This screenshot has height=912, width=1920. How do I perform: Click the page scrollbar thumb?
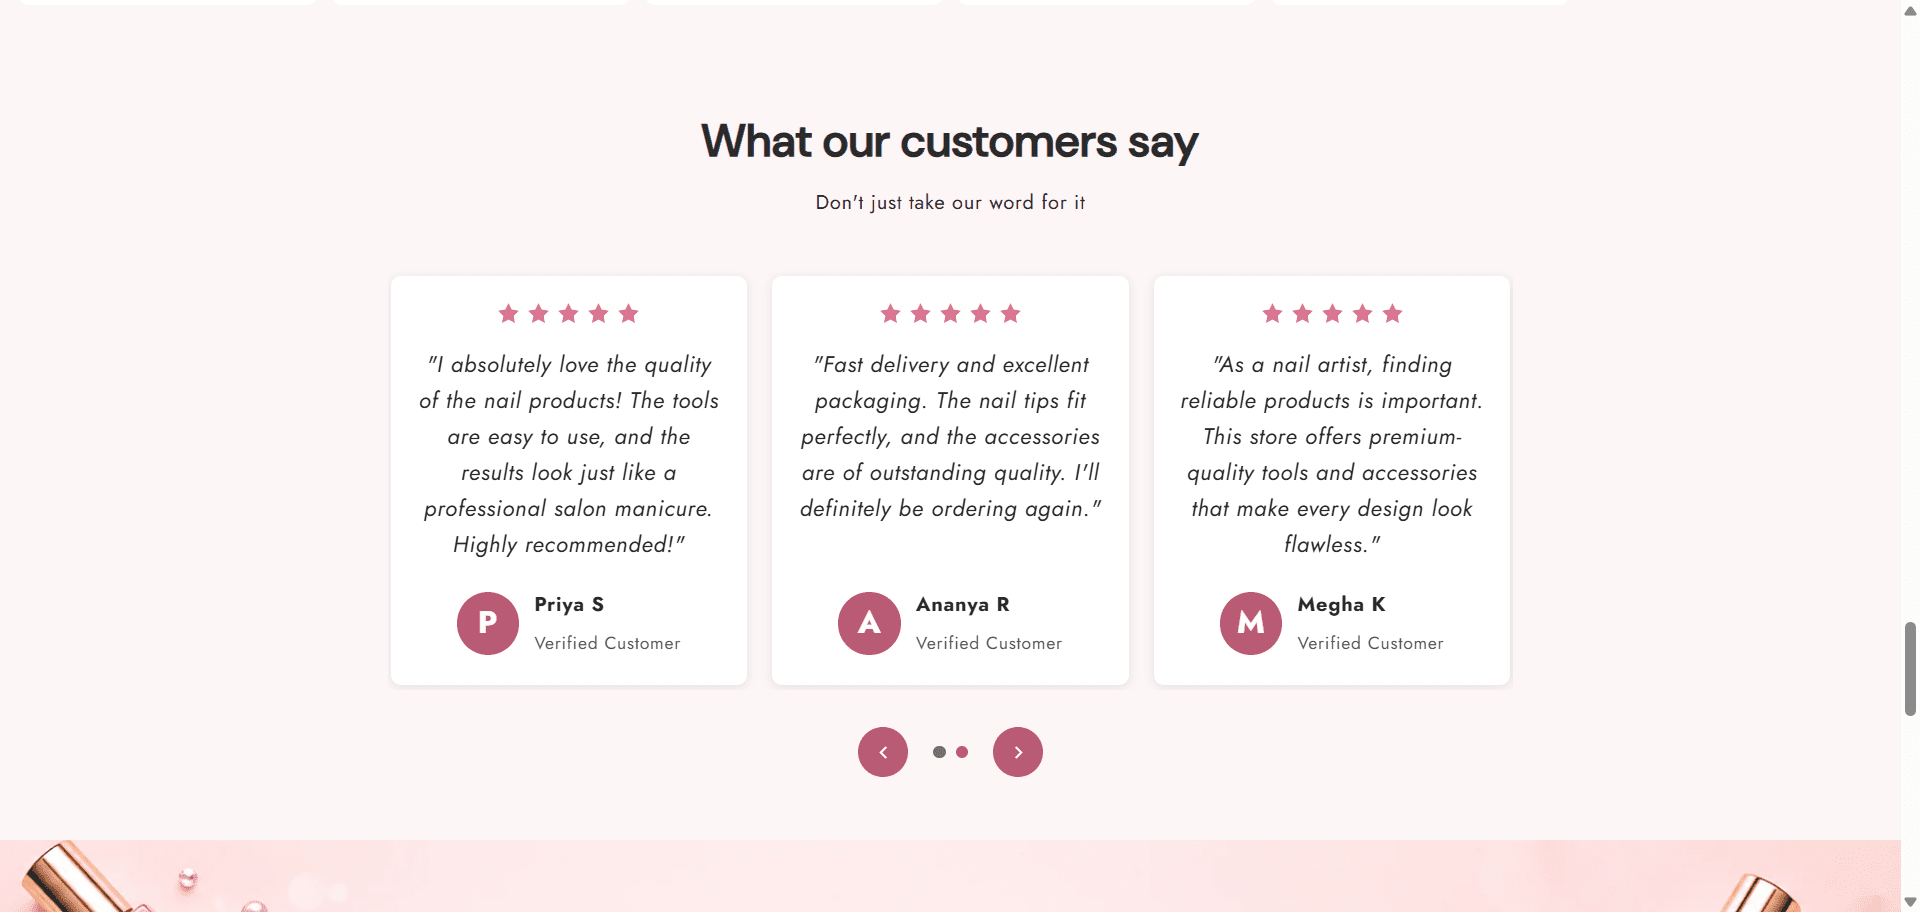[x=1910, y=669]
